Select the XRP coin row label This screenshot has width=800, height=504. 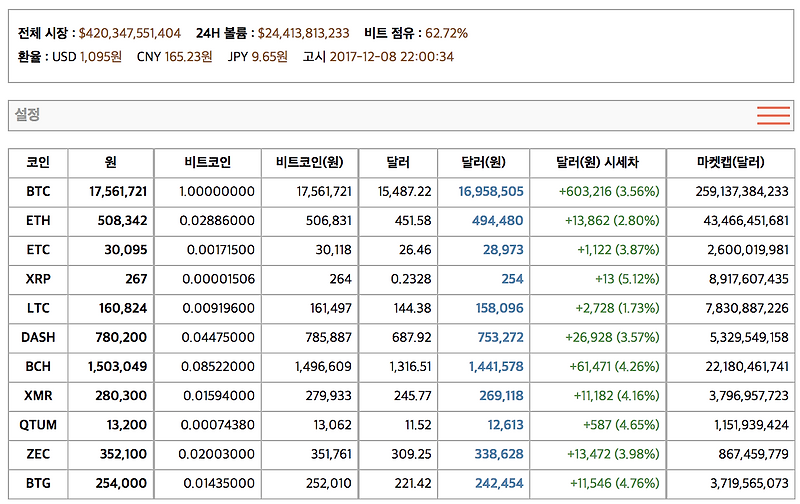point(38,279)
